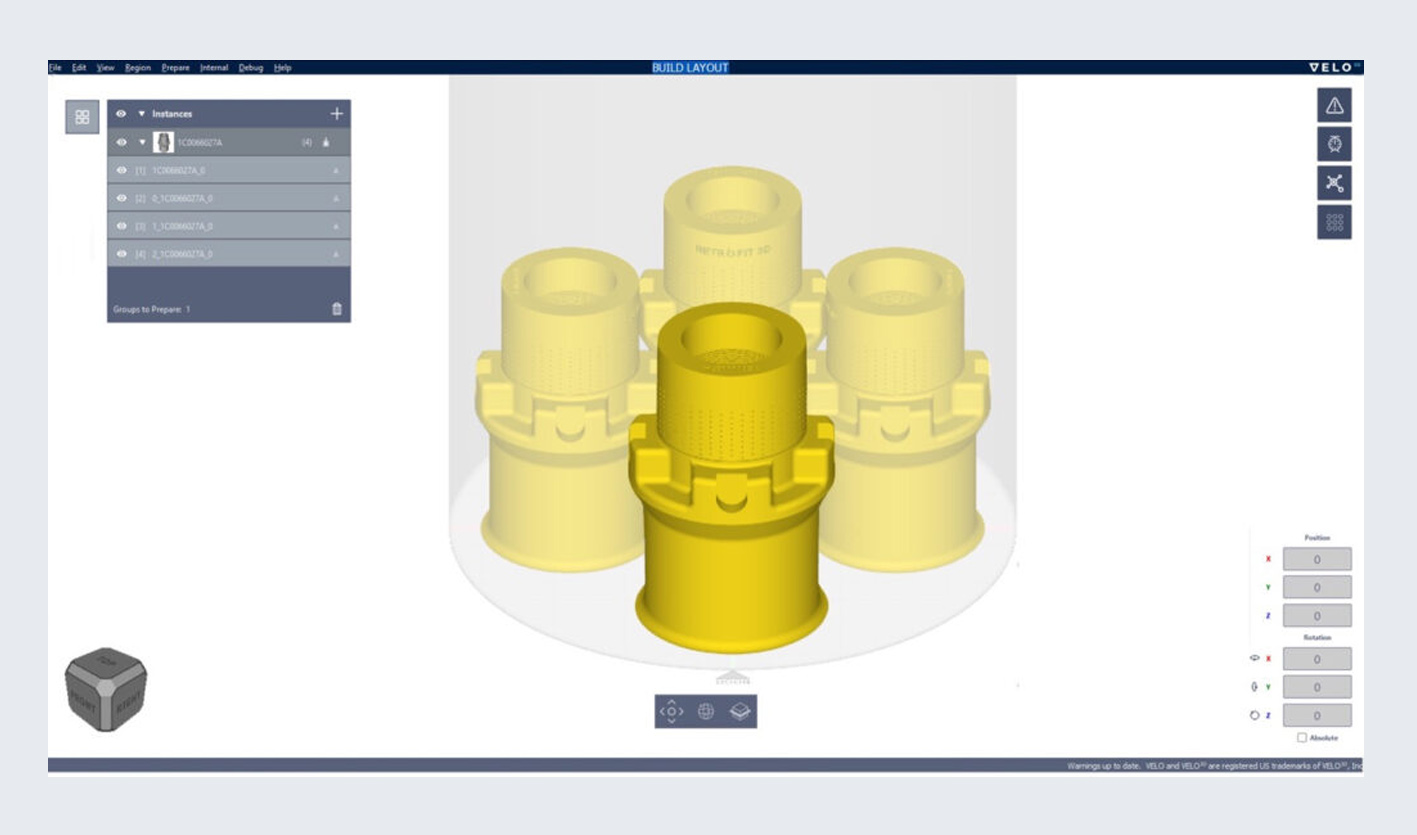This screenshot has width=1417, height=835.
Task: Click the gear icon below the warning triangle
Action: click(x=1336, y=143)
